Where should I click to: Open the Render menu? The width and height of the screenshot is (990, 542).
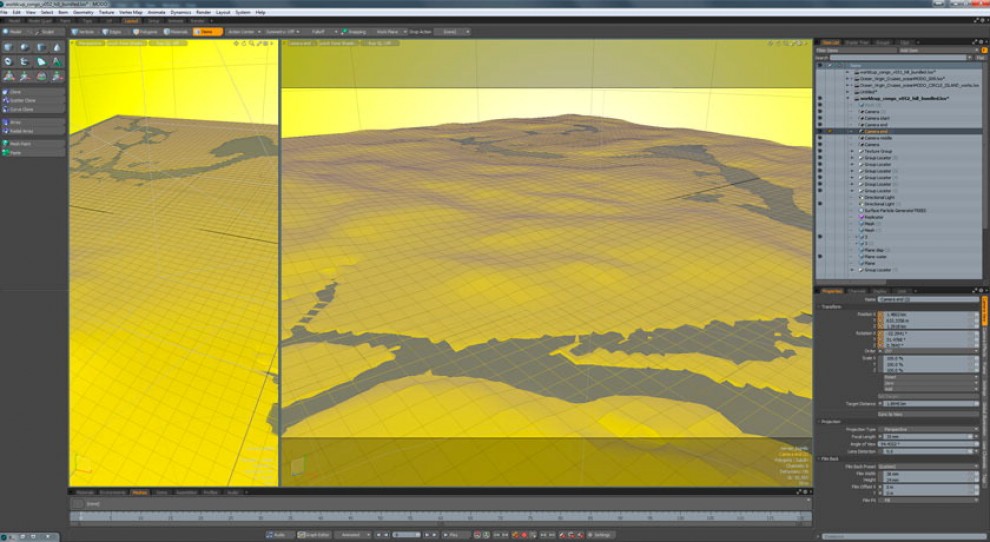(x=203, y=12)
